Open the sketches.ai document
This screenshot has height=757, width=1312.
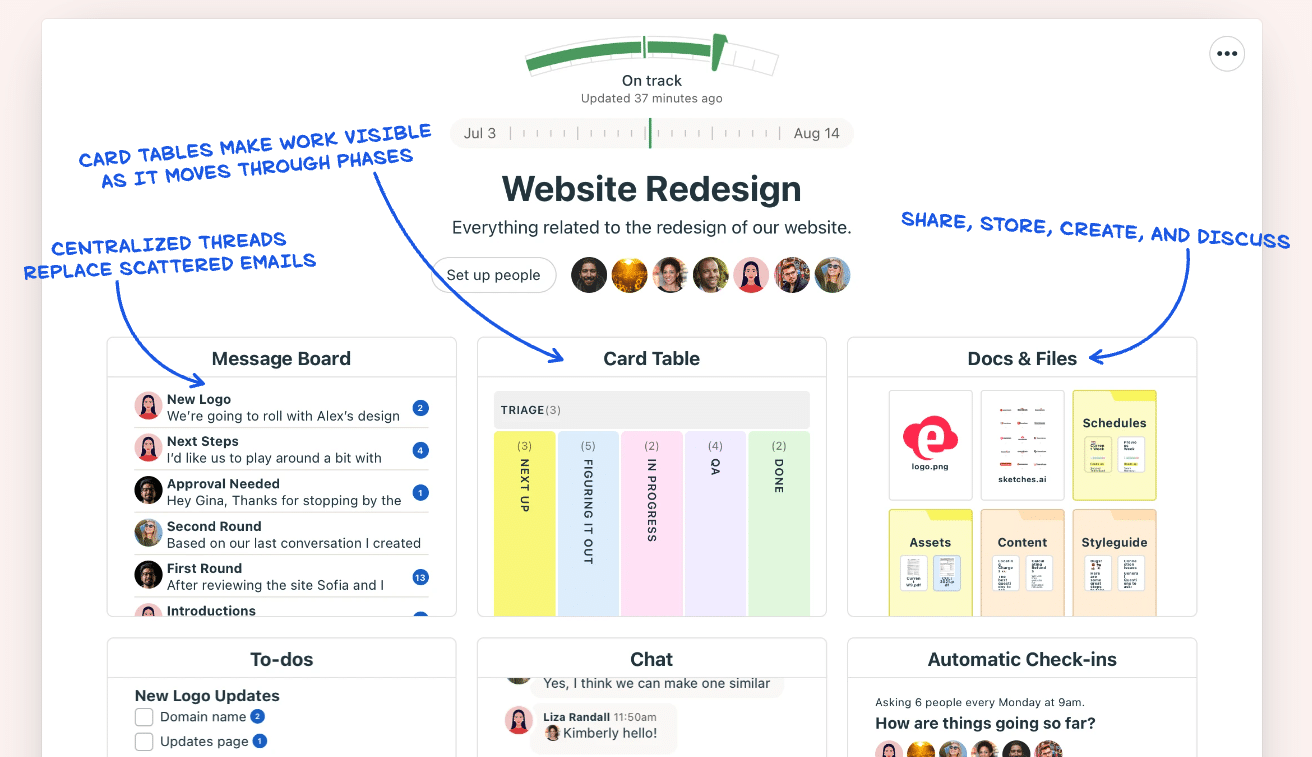(x=1022, y=444)
